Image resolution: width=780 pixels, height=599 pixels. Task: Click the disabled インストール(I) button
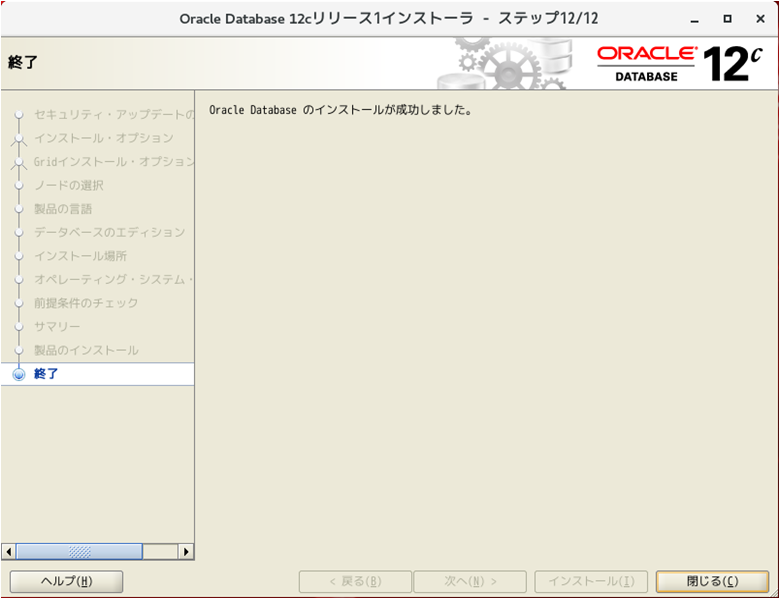591,581
